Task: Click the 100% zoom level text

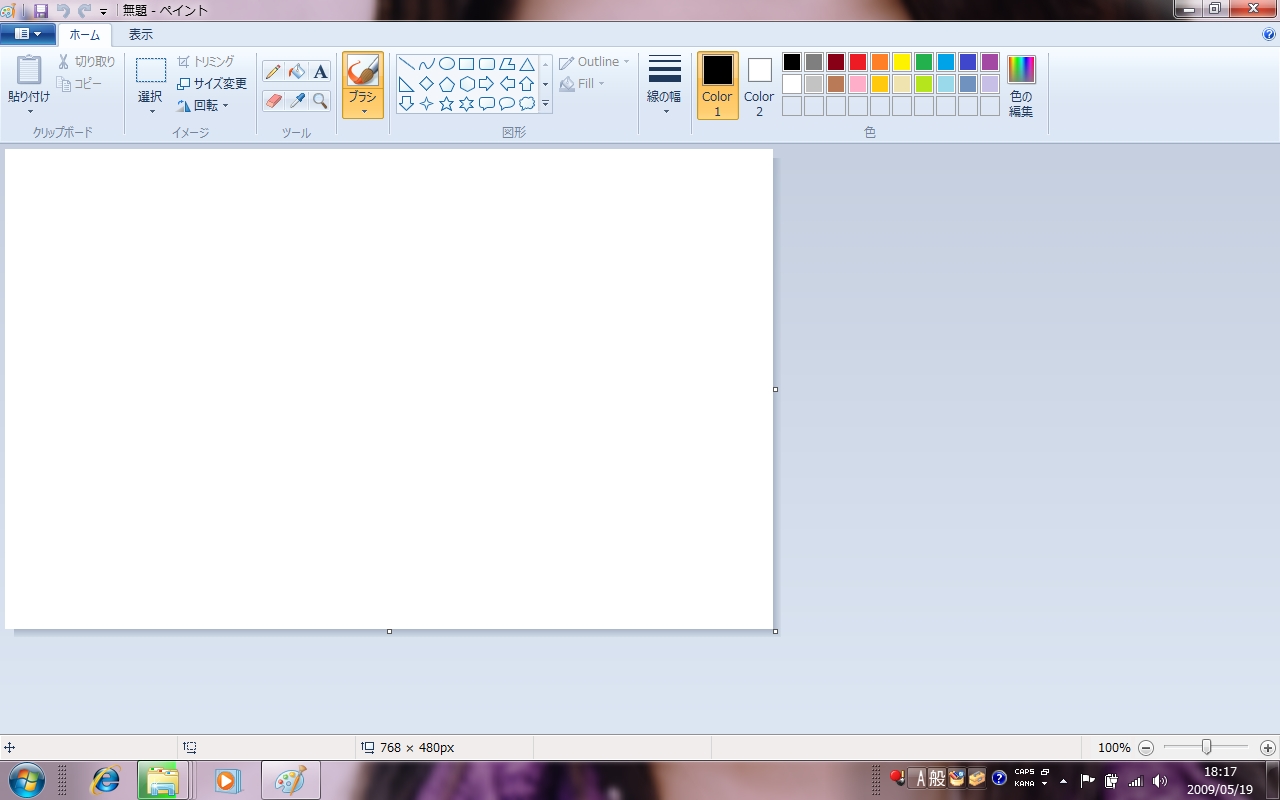Action: [x=1114, y=748]
